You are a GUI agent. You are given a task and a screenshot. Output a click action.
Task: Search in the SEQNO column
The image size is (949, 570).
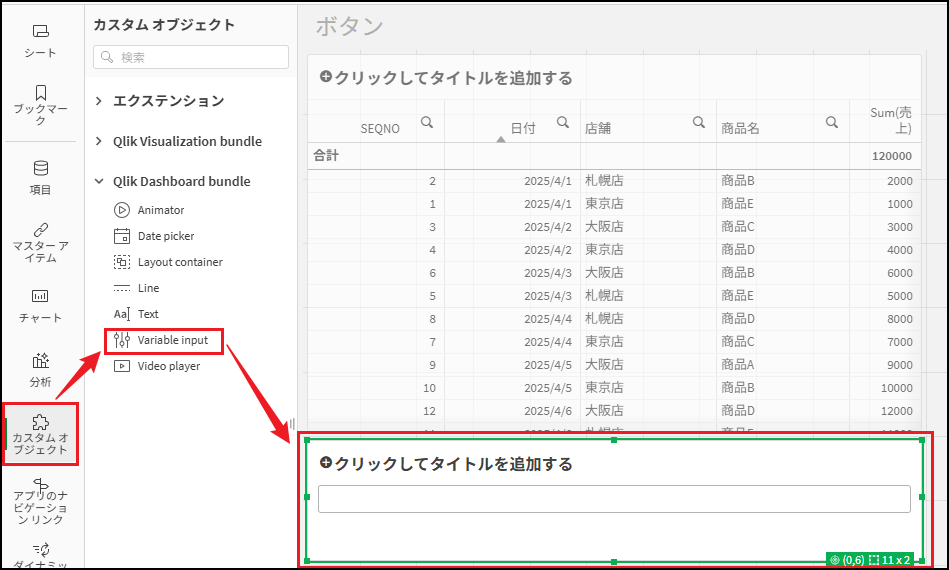[x=427, y=122]
